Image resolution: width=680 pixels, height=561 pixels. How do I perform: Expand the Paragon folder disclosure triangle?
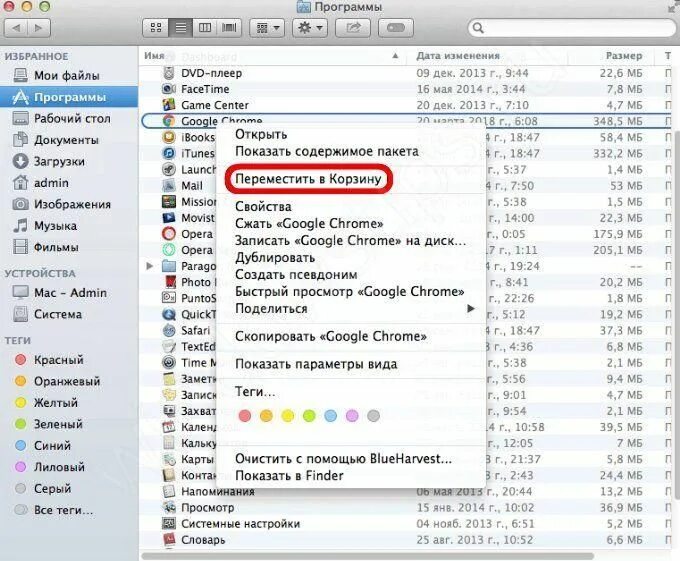(150, 266)
